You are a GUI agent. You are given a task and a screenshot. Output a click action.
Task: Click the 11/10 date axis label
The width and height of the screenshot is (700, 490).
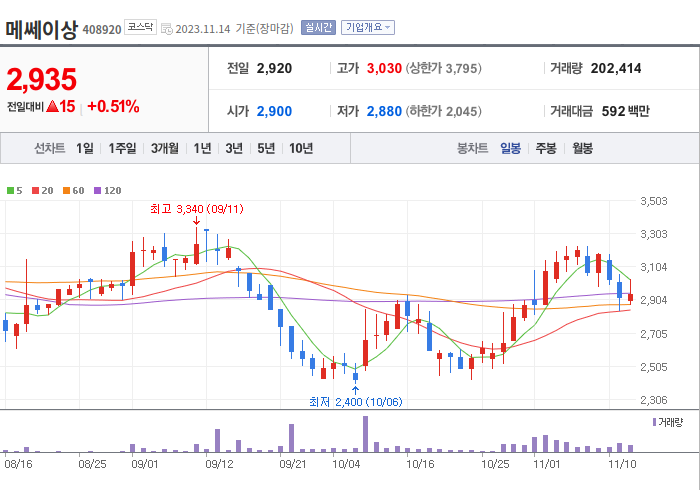622,464
